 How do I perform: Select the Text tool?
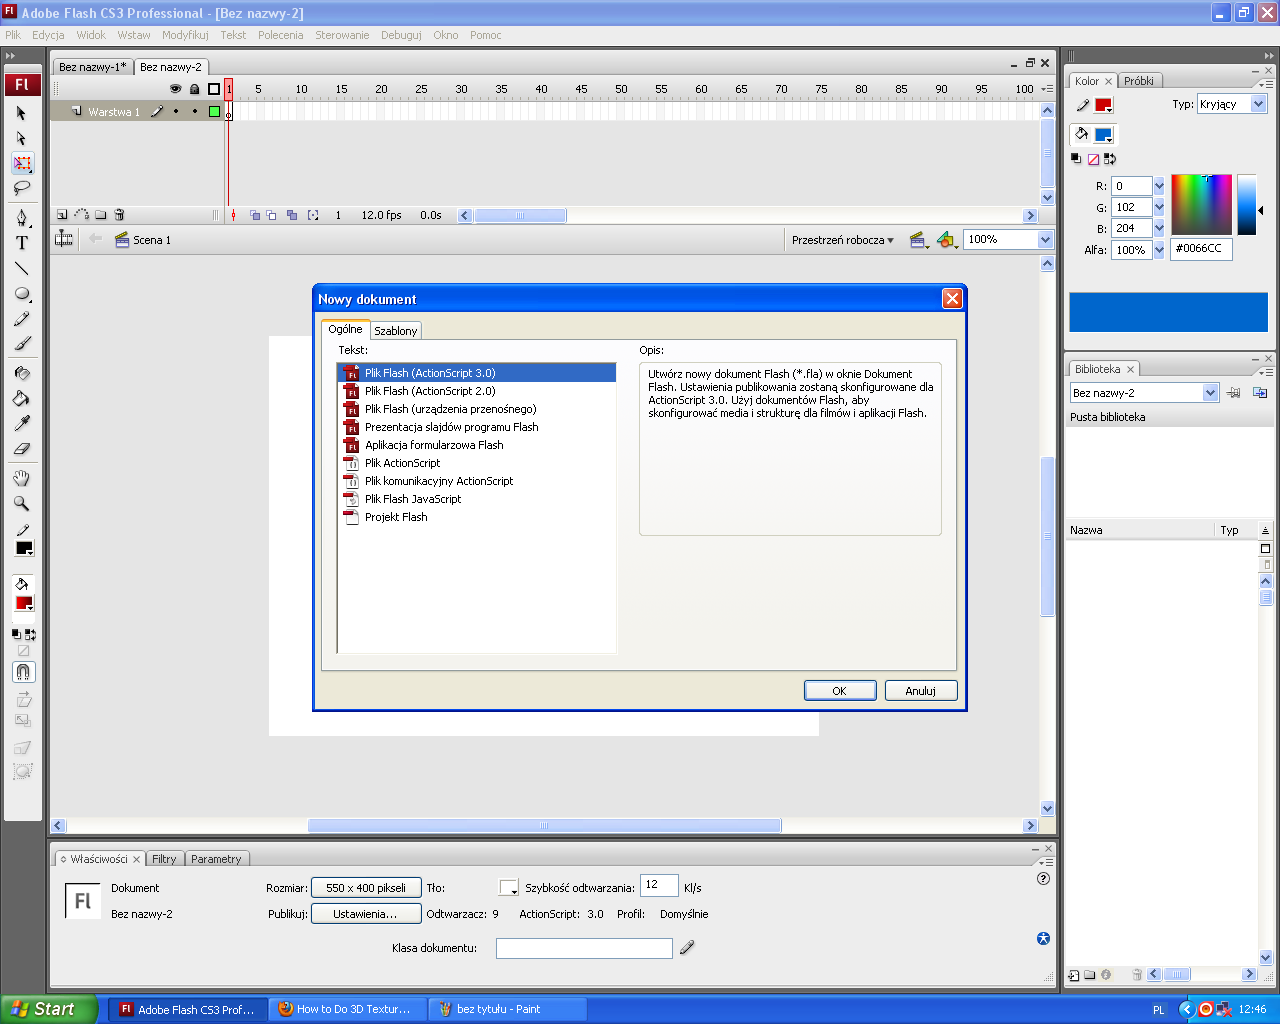pos(22,242)
